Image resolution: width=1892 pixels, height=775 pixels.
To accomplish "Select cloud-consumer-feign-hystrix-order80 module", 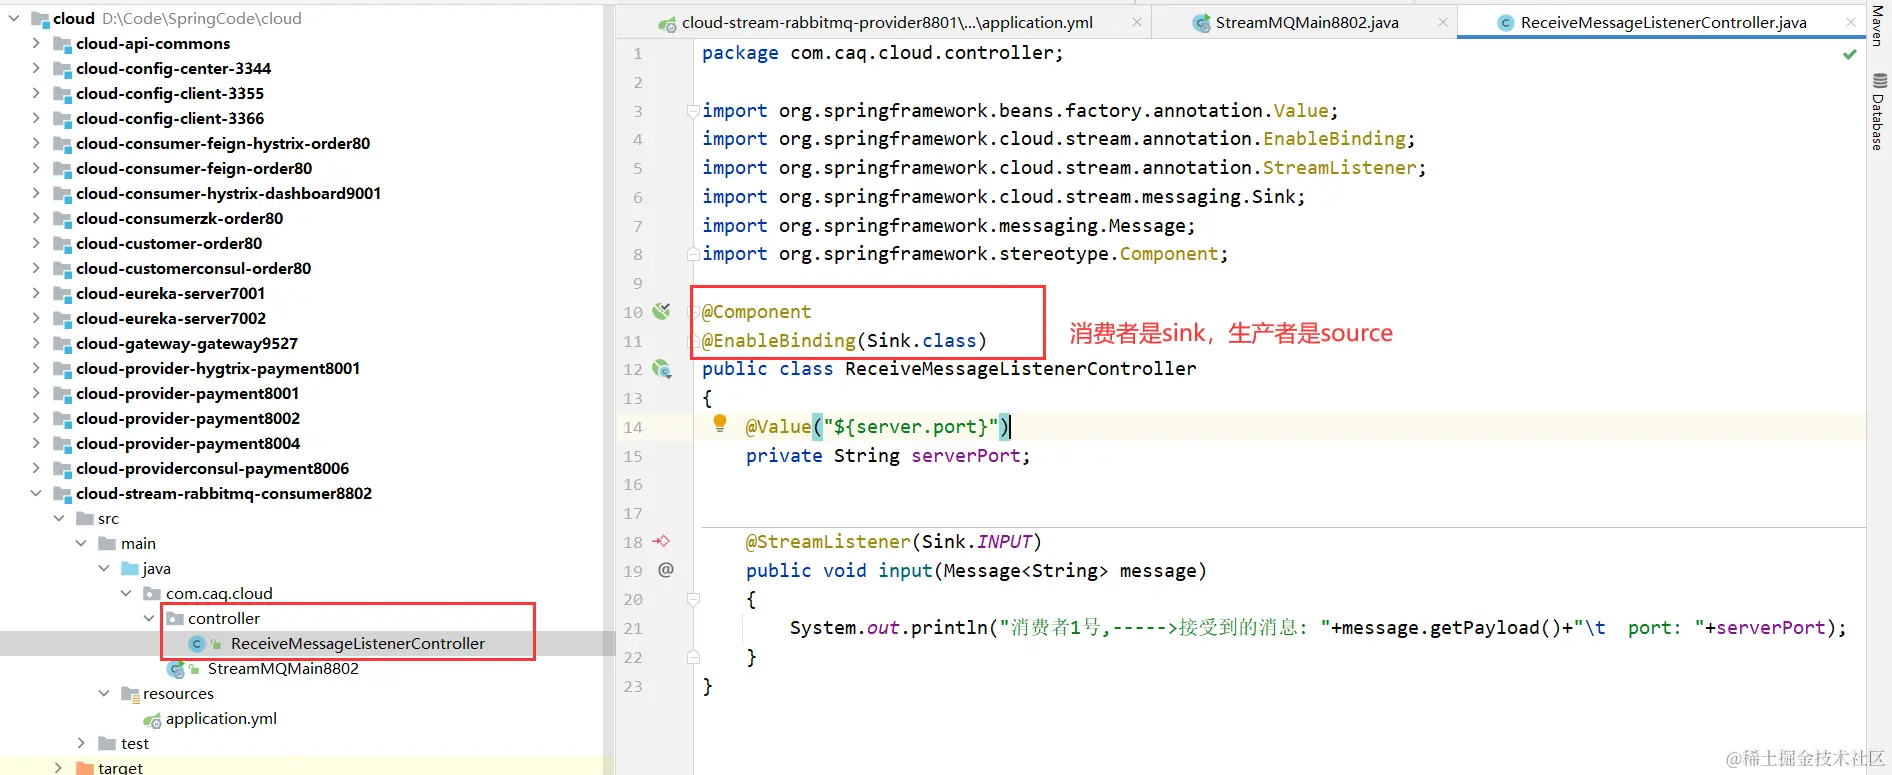I will point(223,143).
